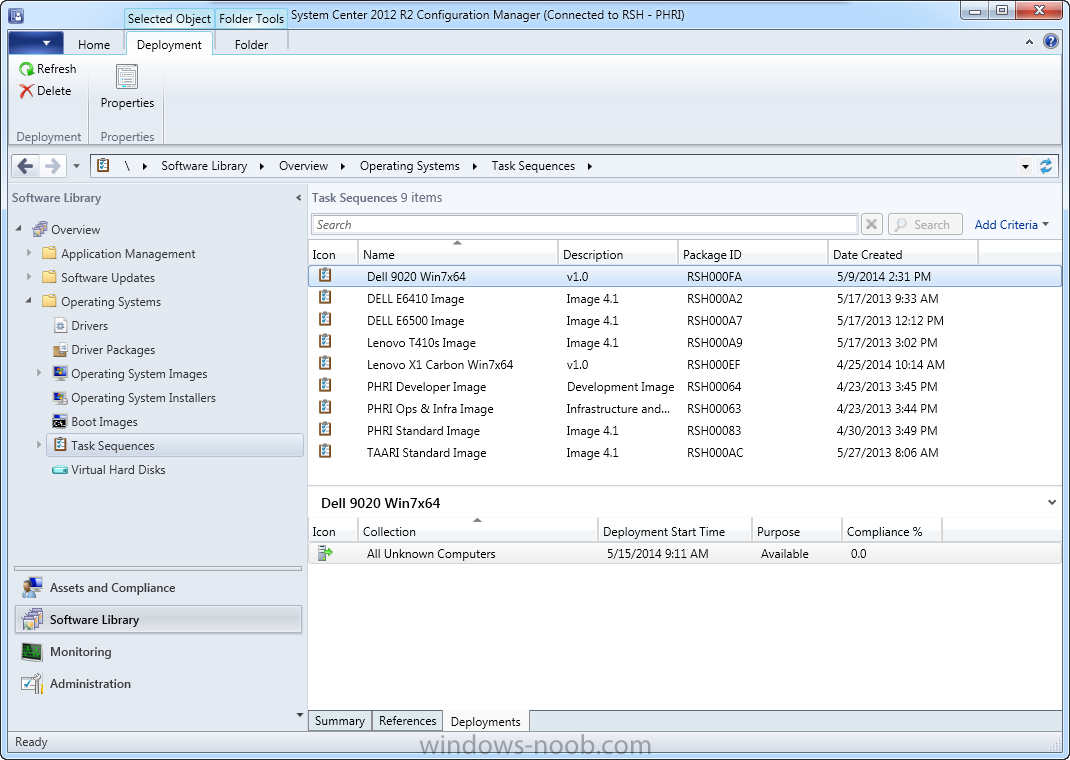Click the Operating System Images icon

tap(60, 373)
